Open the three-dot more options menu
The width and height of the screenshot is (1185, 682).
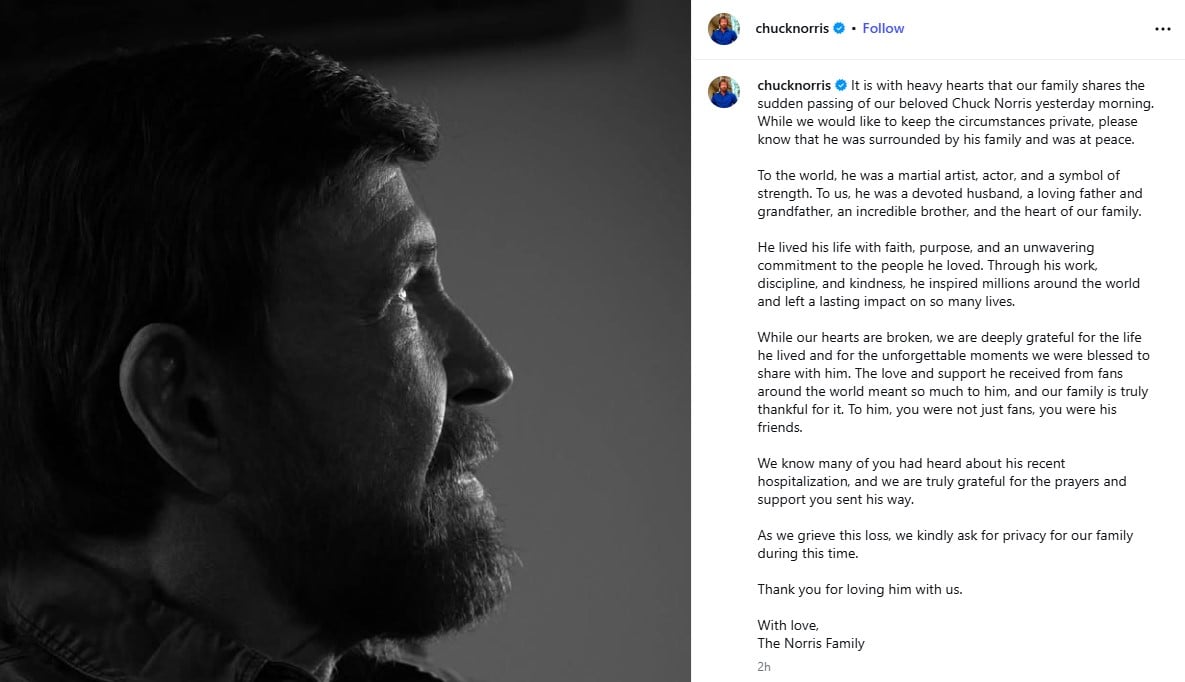(x=1162, y=29)
